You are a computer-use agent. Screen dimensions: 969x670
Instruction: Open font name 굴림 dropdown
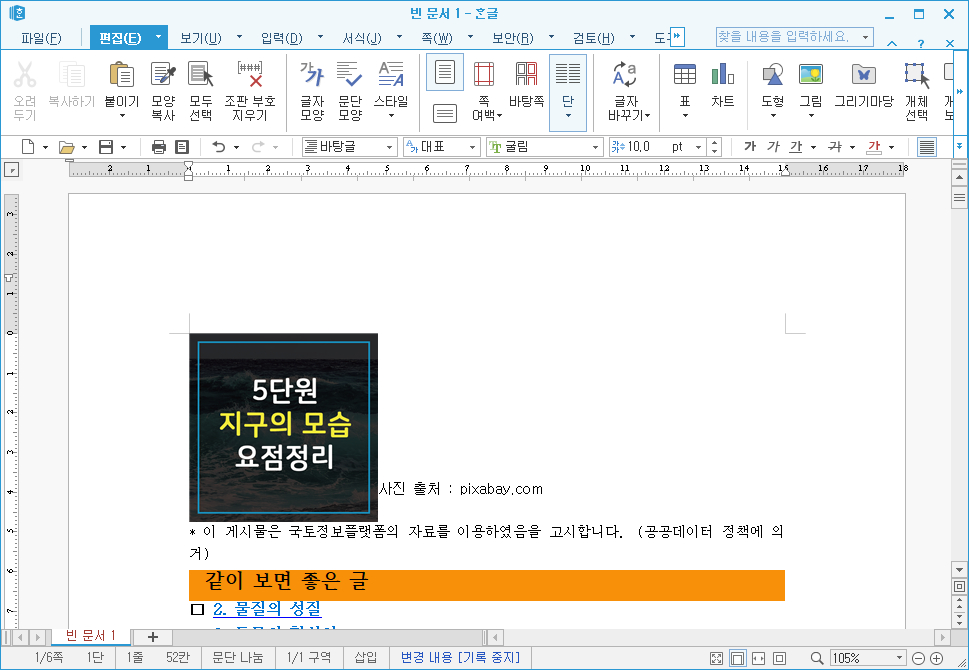(x=595, y=147)
